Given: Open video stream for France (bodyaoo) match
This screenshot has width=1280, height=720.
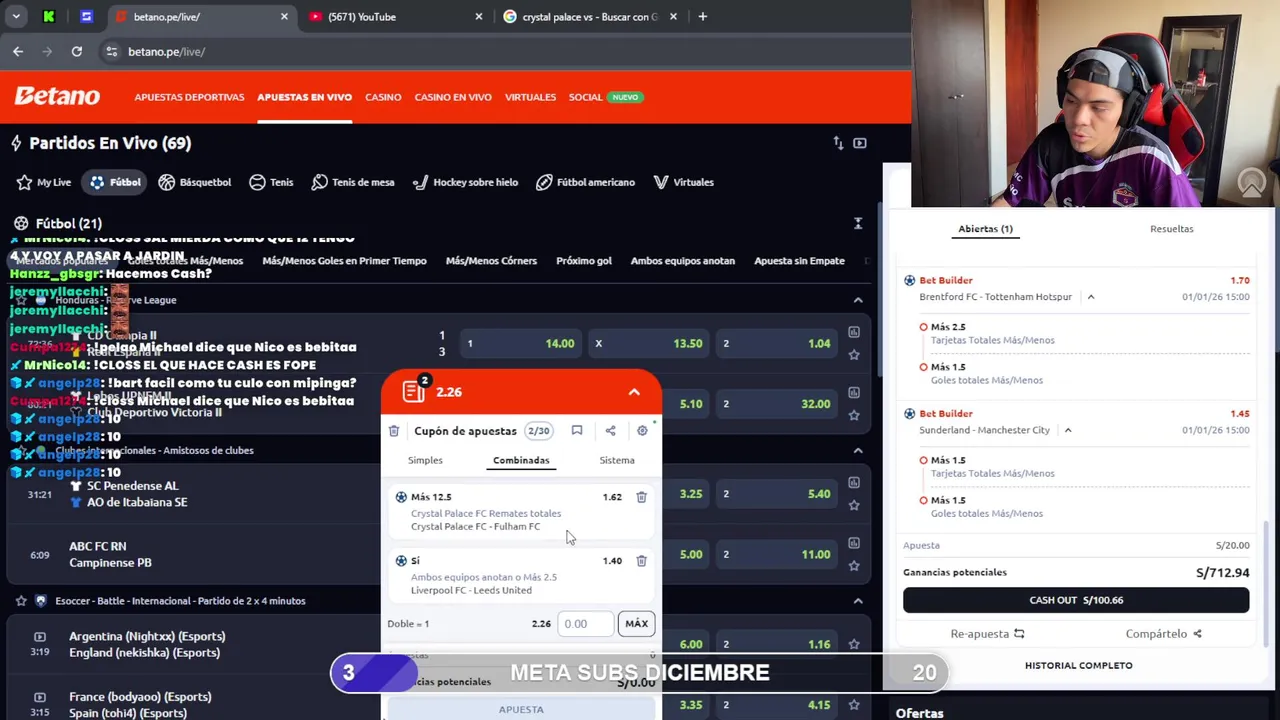Looking at the screenshot, I should click(x=40, y=697).
